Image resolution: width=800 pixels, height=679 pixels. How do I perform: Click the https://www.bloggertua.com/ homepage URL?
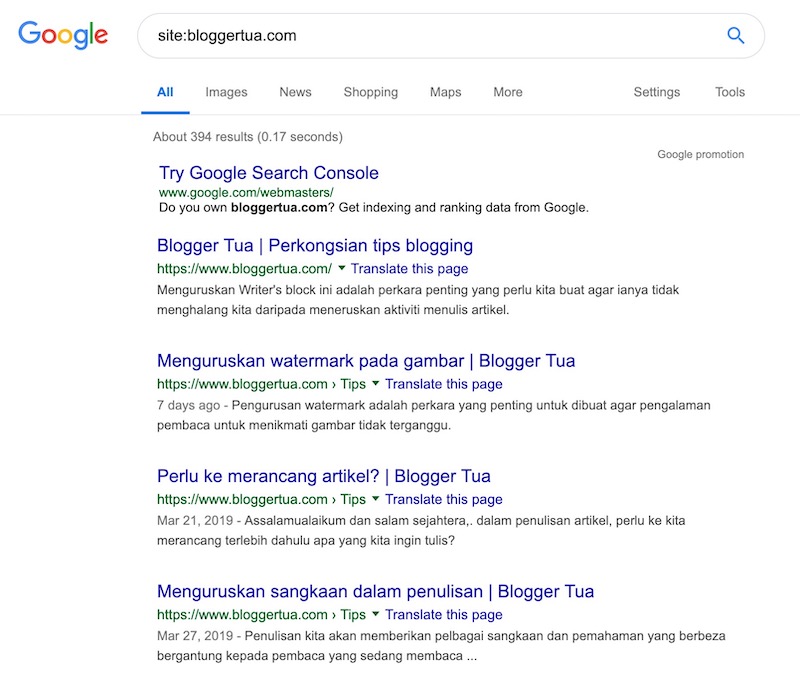pyautogui.click(x=244, y=268)
